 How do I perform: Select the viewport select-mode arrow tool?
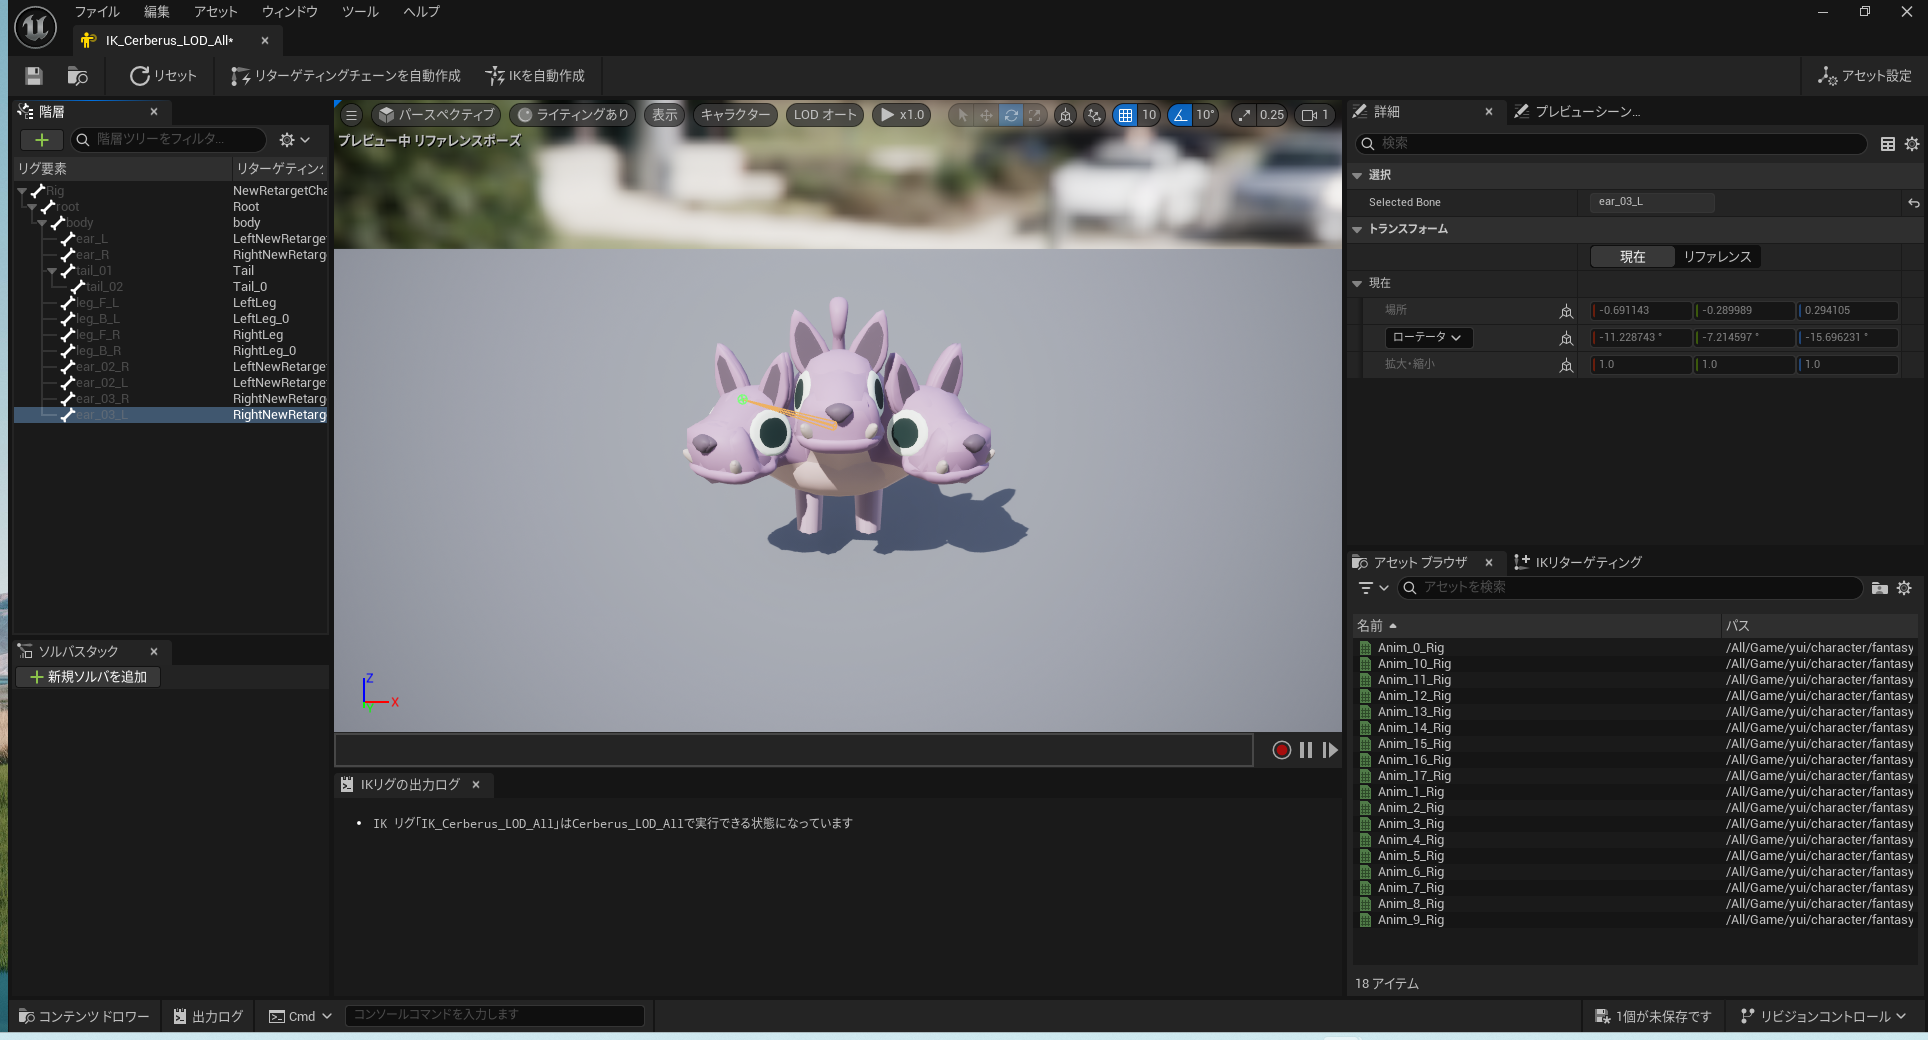coord(962,115)
